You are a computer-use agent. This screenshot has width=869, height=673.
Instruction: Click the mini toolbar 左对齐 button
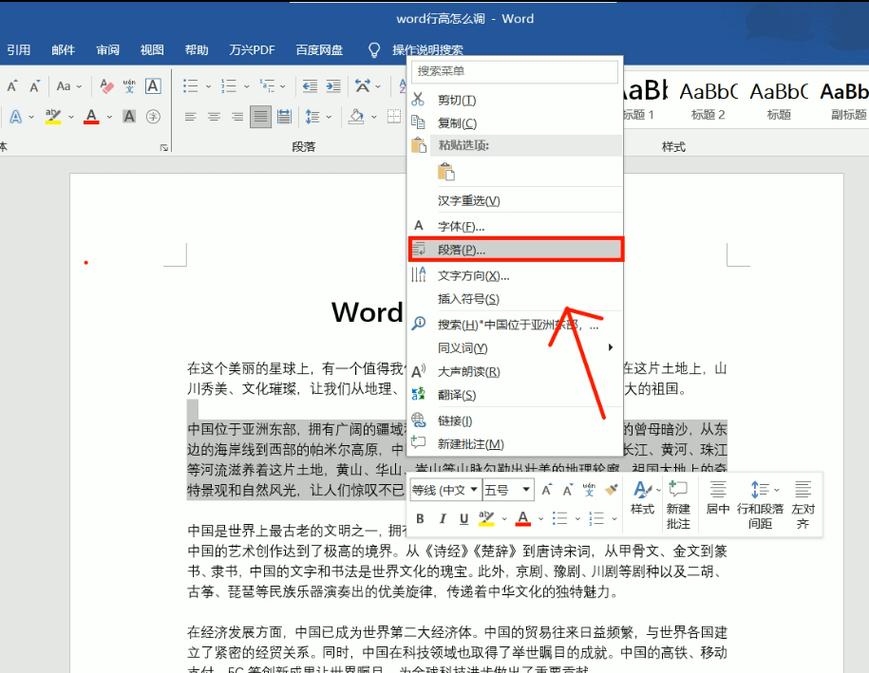(803, 505)
